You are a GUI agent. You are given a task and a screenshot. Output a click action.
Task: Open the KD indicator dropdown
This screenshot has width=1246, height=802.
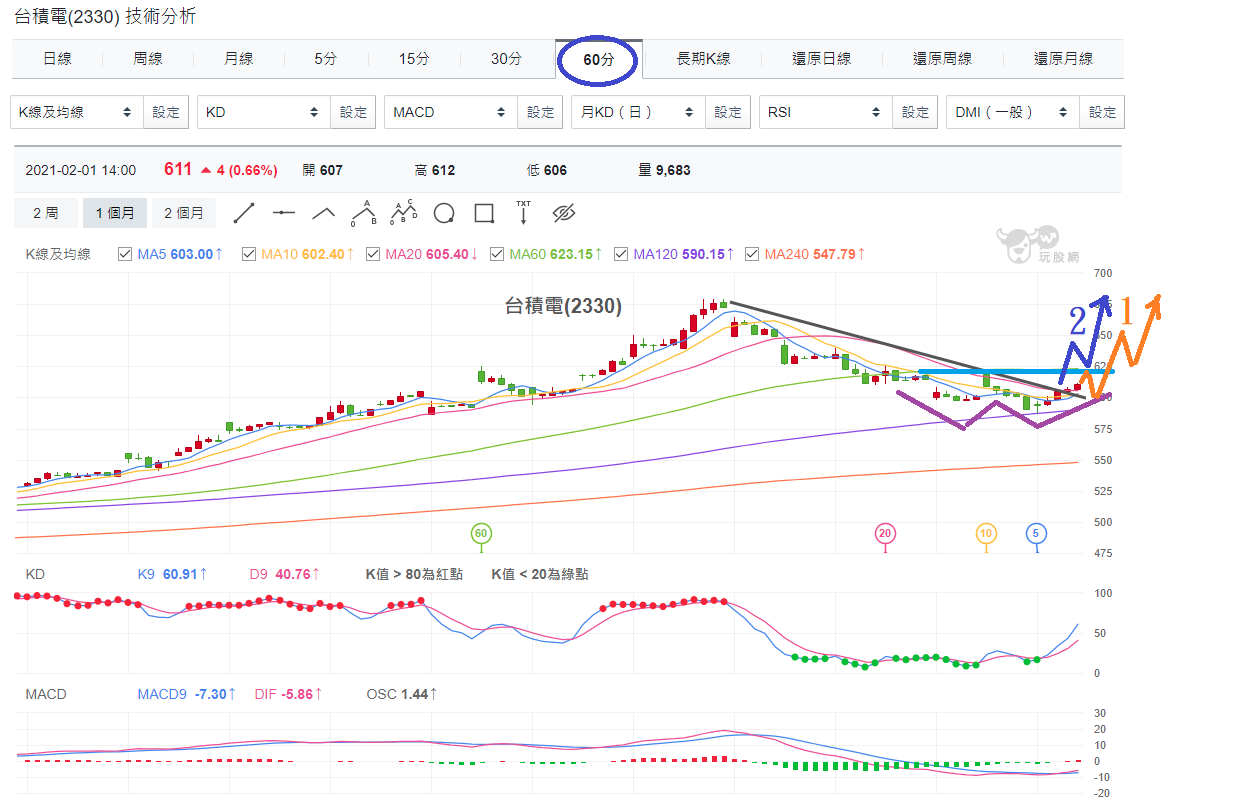pyautogui.click(x=264, y=112)
